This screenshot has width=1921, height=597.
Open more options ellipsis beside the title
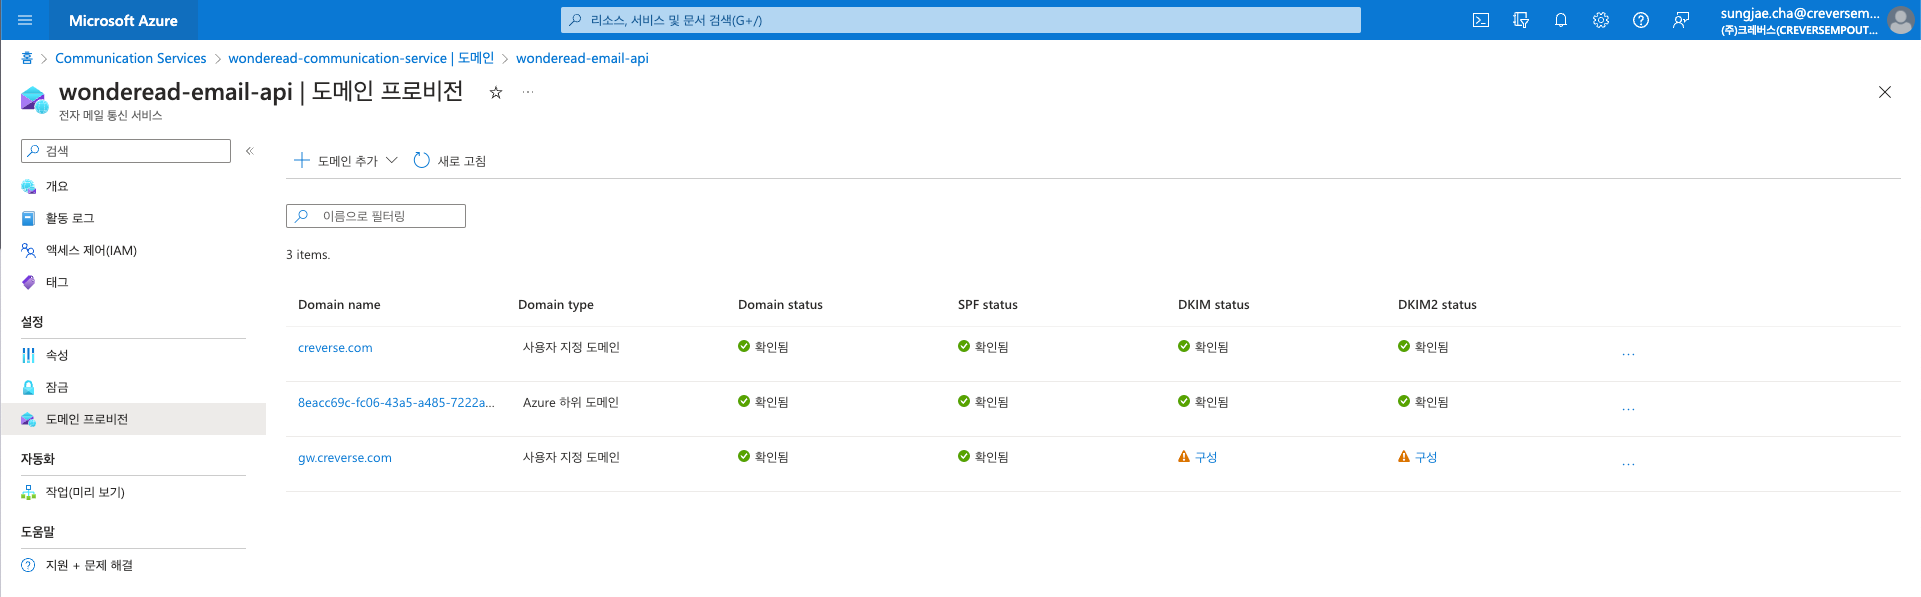click(x=528, y=92)
